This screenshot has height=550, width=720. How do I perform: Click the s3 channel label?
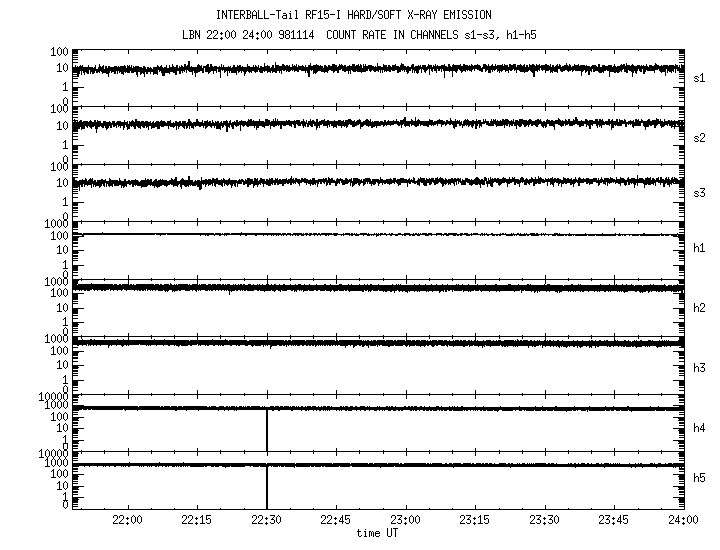(700, 193)
